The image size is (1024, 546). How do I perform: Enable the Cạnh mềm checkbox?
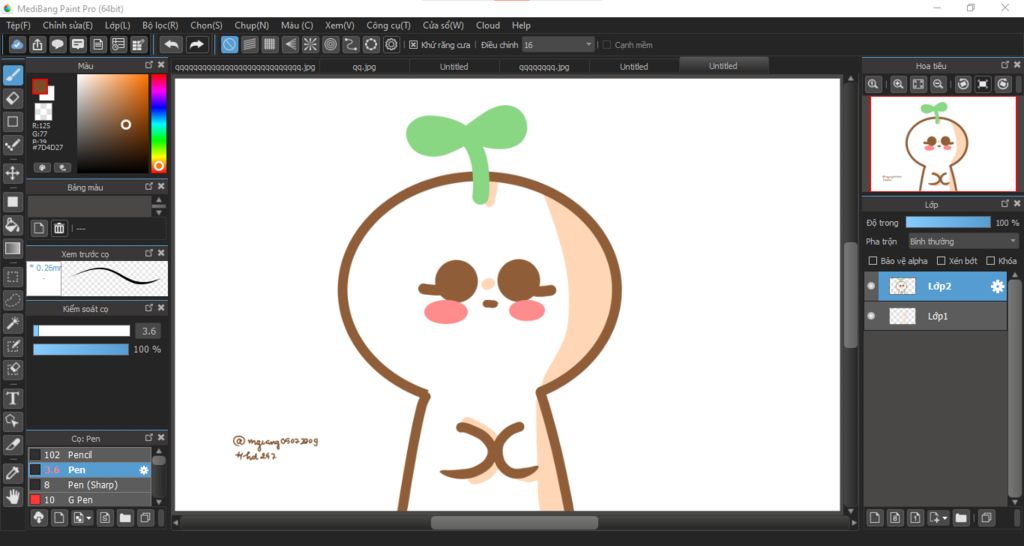(x=607, y=45)
